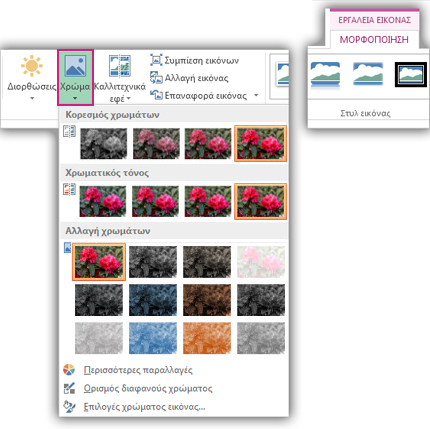The height and width of the screenshot is (429, 430).
Task: Select the second color tone thumbnail
Action: (155, 201)
